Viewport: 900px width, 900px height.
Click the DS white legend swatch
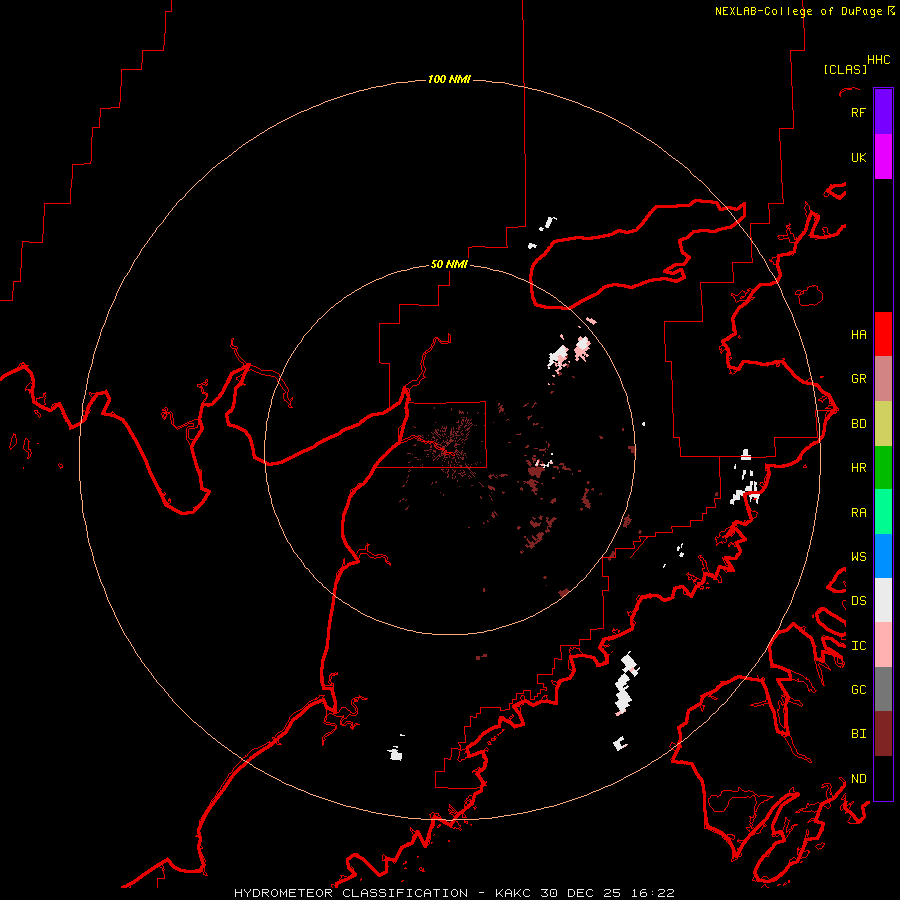click(x=883, y=600)
